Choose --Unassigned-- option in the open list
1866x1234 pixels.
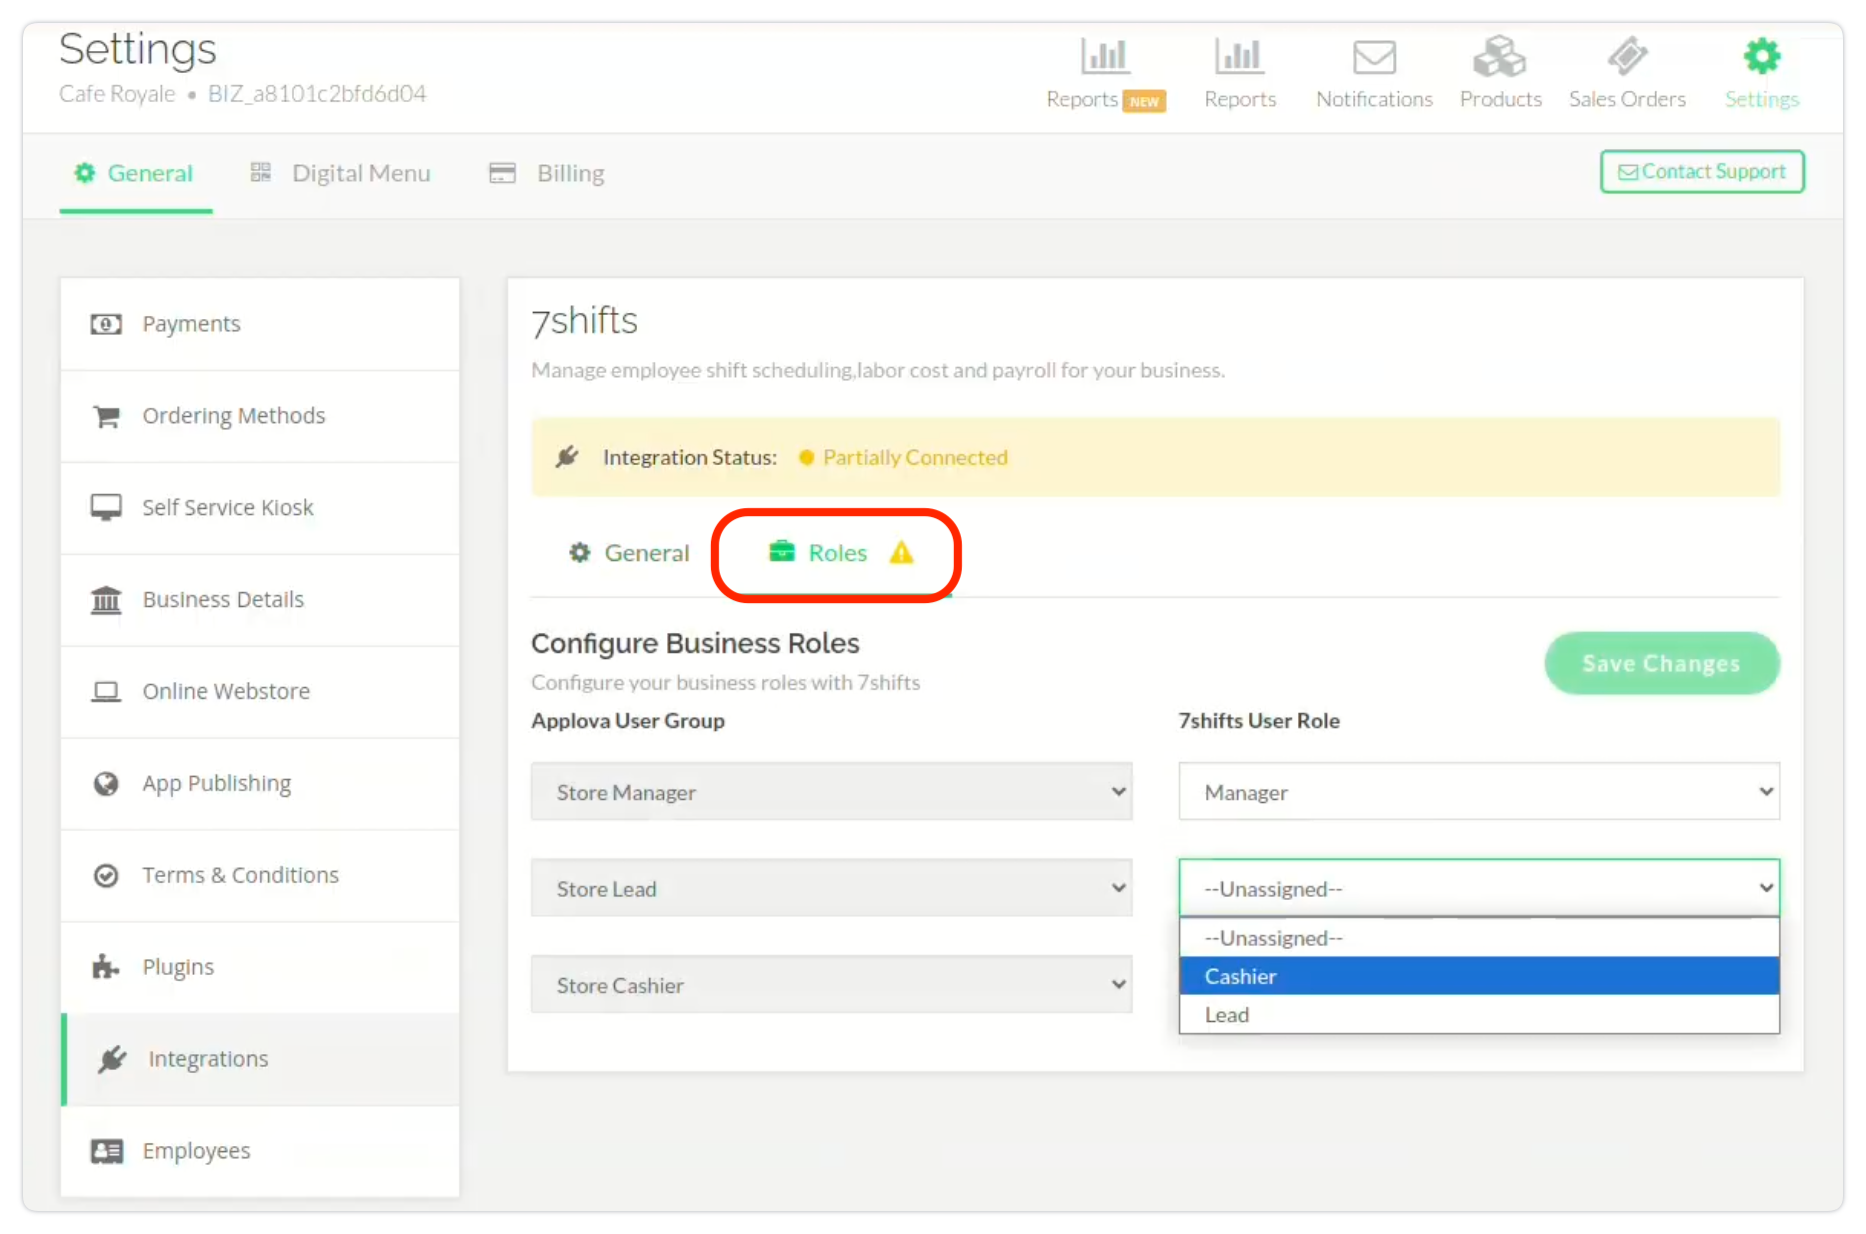click(x=1479, y=938)
